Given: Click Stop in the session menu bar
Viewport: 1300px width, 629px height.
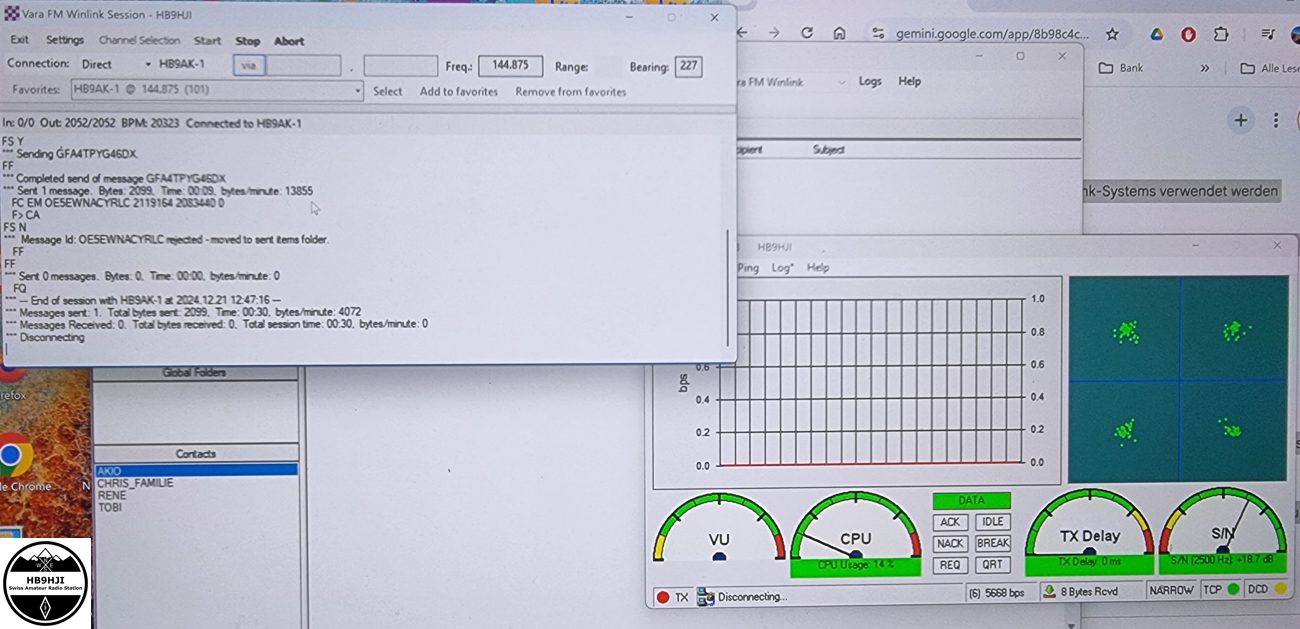Looking at the screenshot, I should 247,41.
